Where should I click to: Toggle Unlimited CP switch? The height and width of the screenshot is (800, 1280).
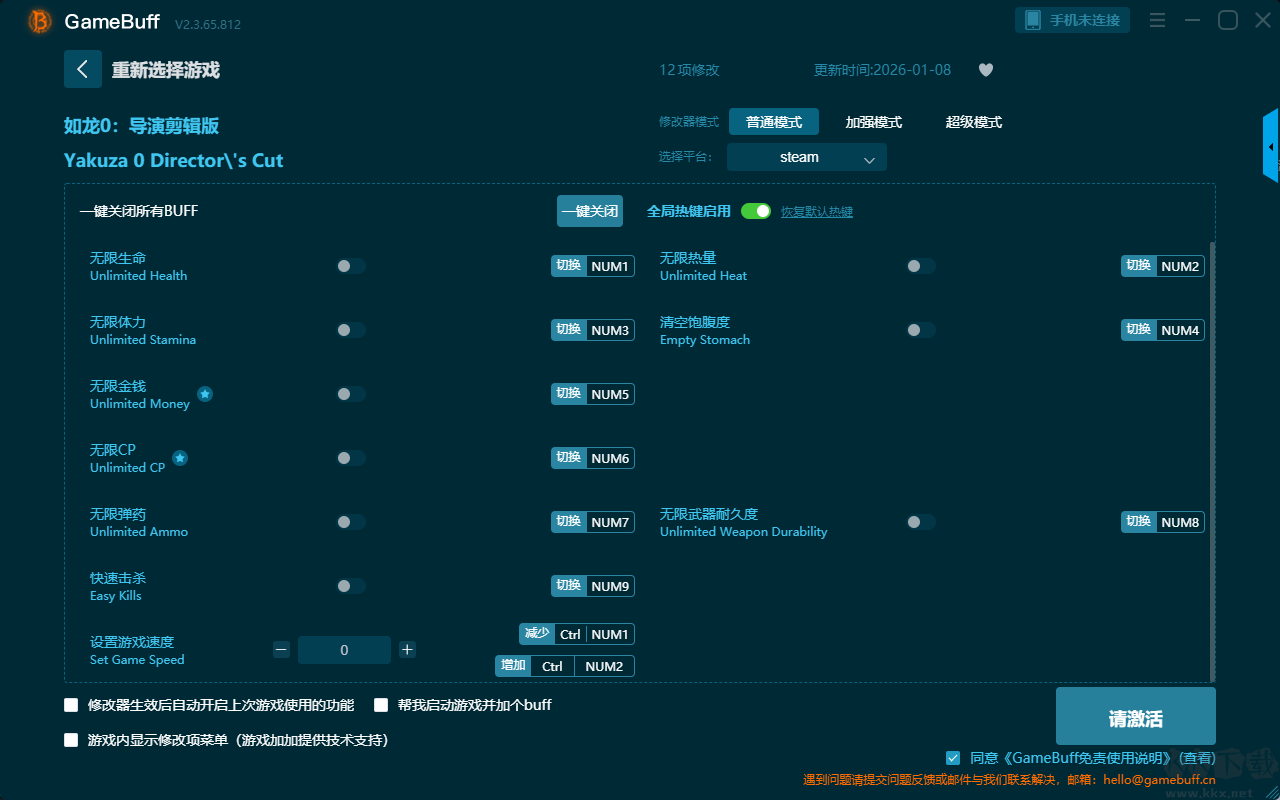click(351, 458)
